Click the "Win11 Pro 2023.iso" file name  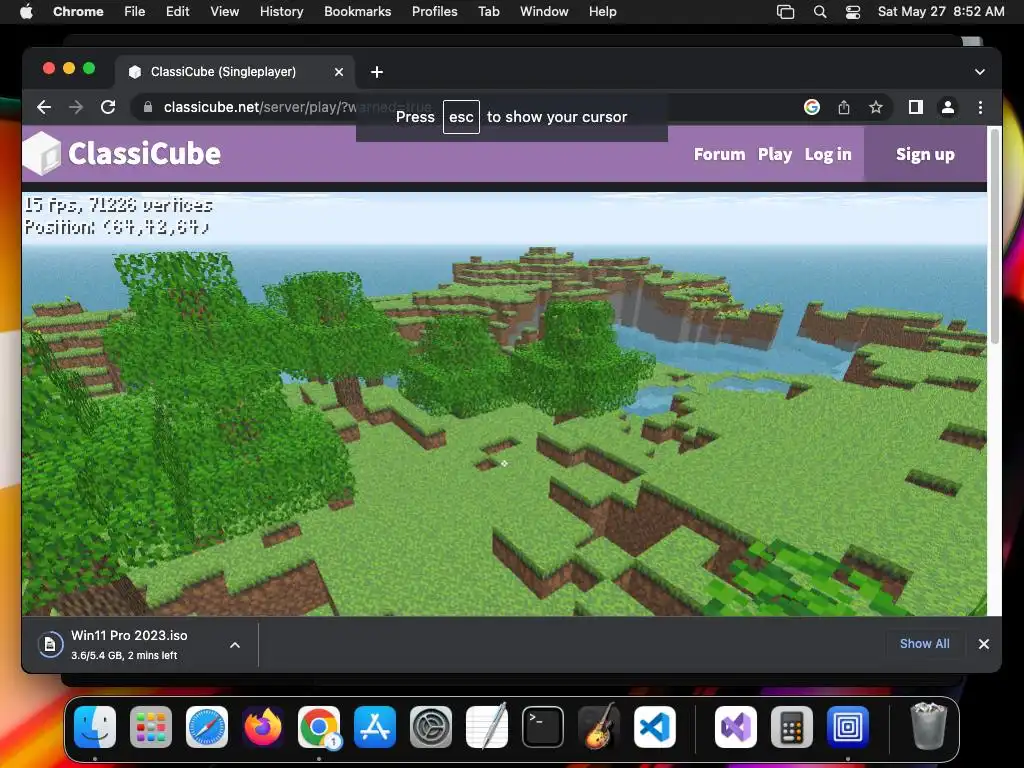click(x=129, y=635)
